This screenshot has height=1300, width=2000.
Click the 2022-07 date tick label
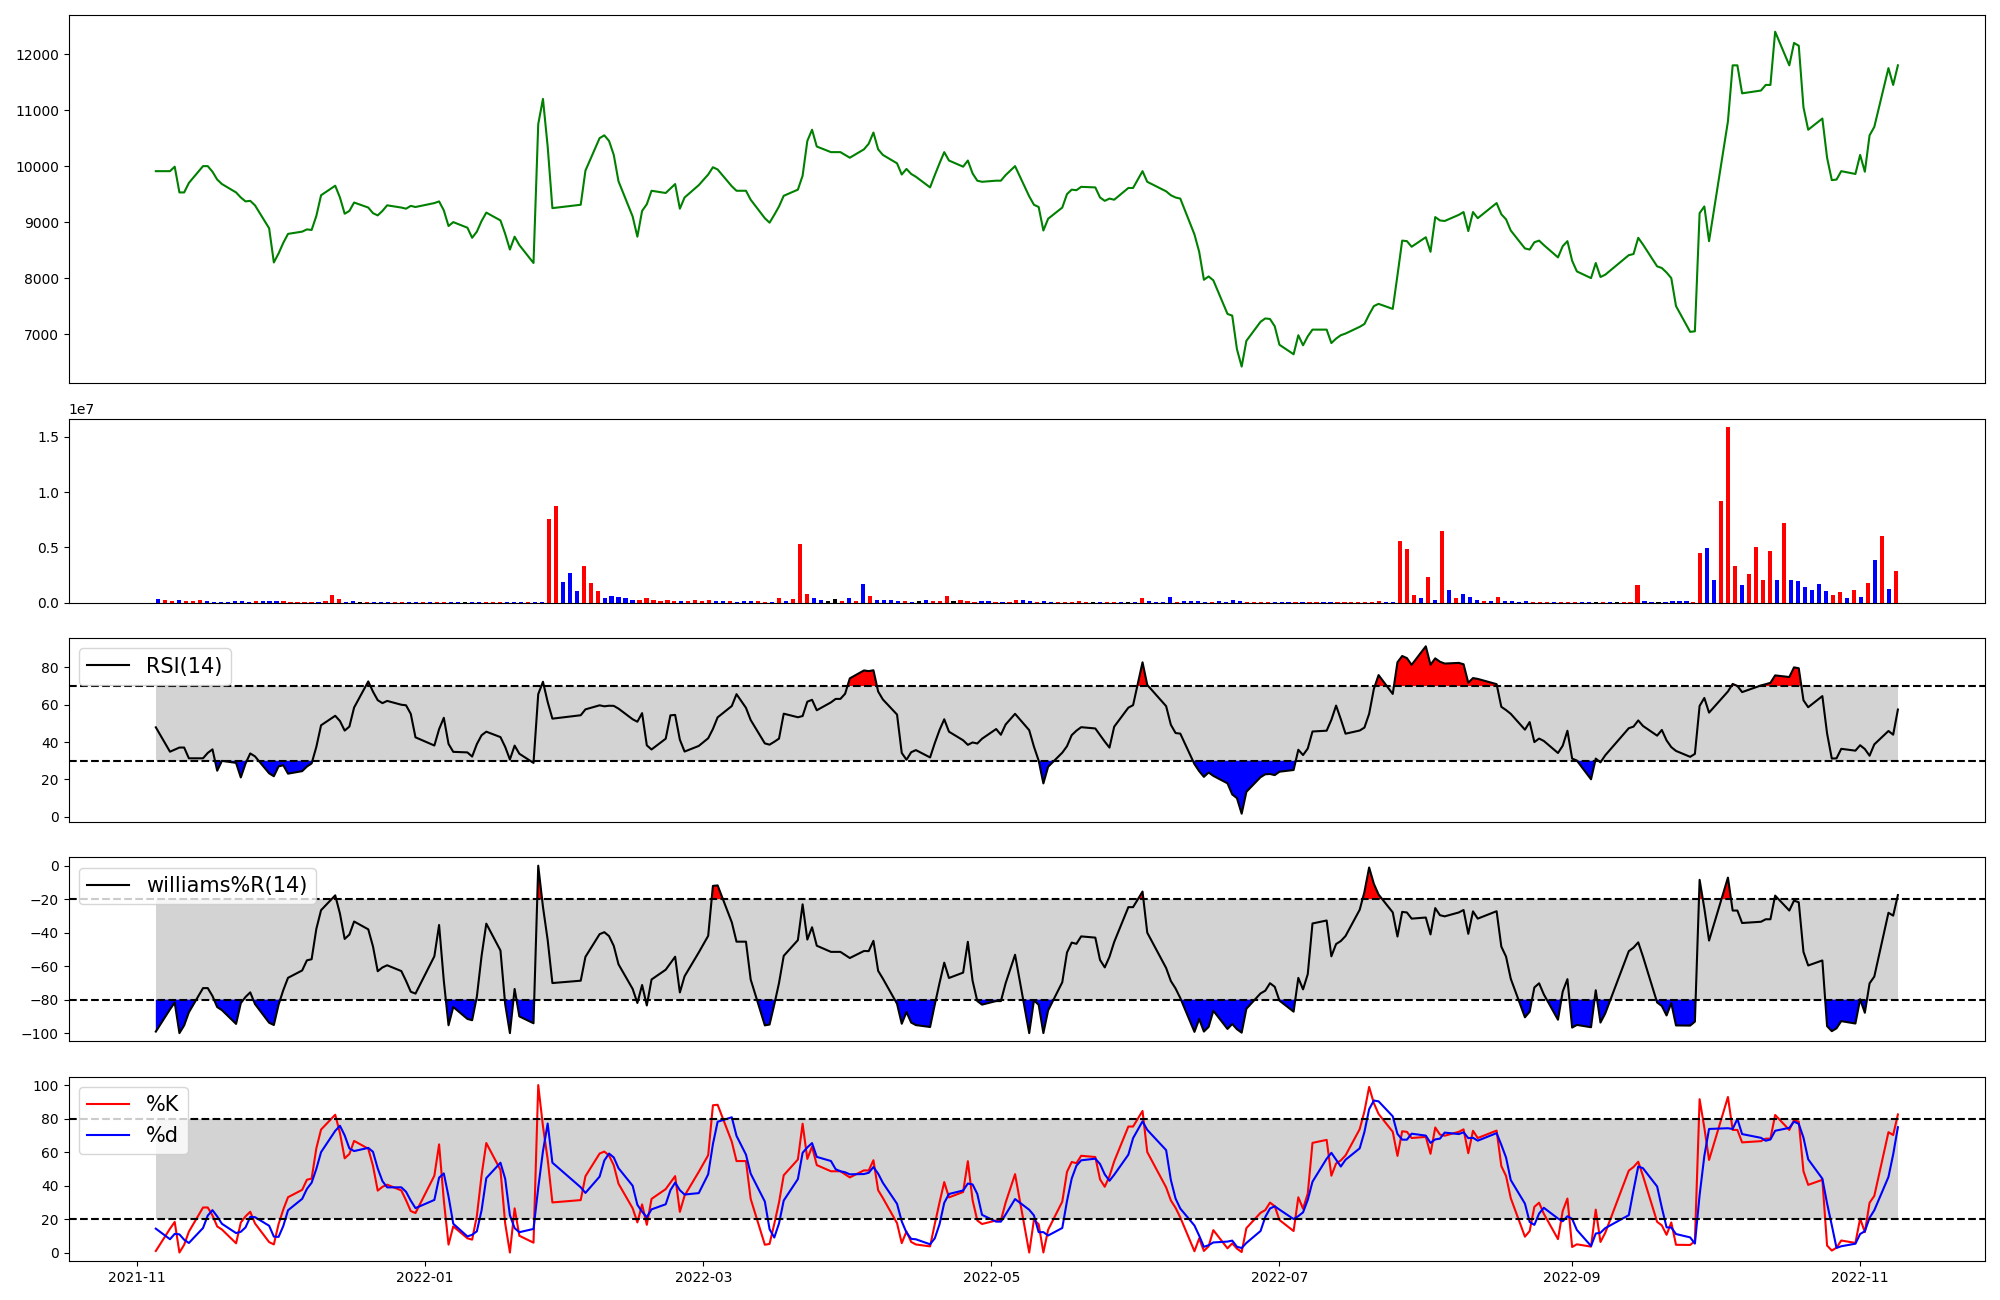click(1279, 1277)
